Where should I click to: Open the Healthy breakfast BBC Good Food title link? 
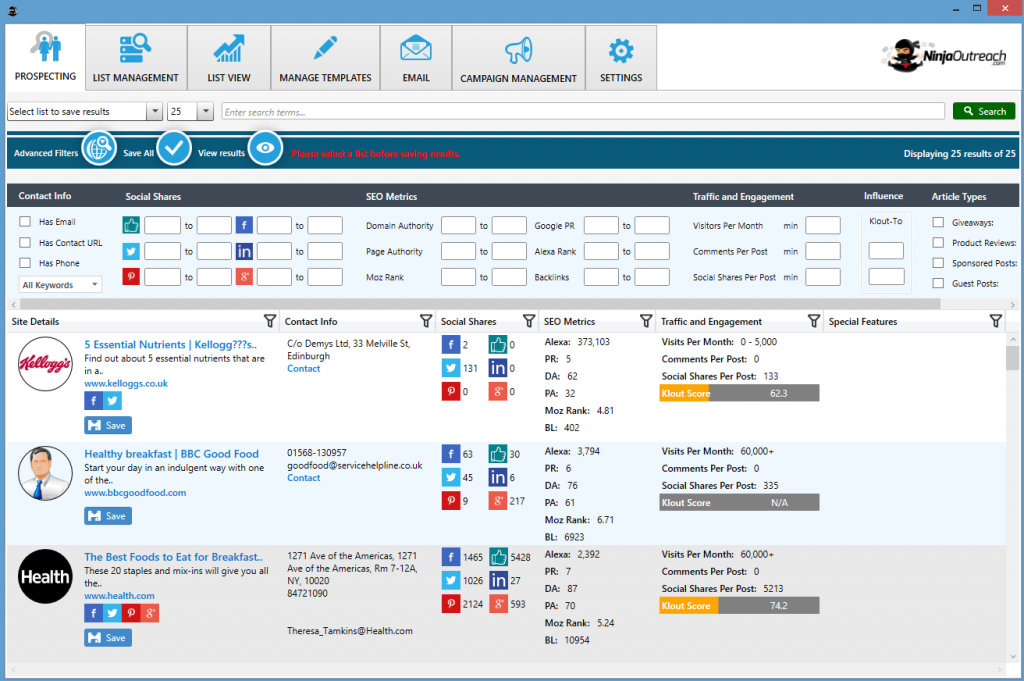pos(171,454)
